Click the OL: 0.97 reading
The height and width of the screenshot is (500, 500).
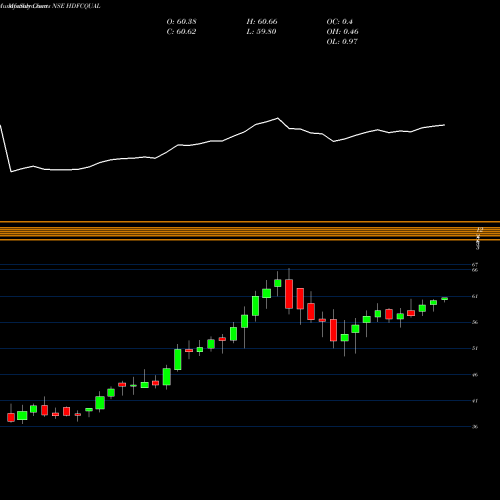[342, 42]
